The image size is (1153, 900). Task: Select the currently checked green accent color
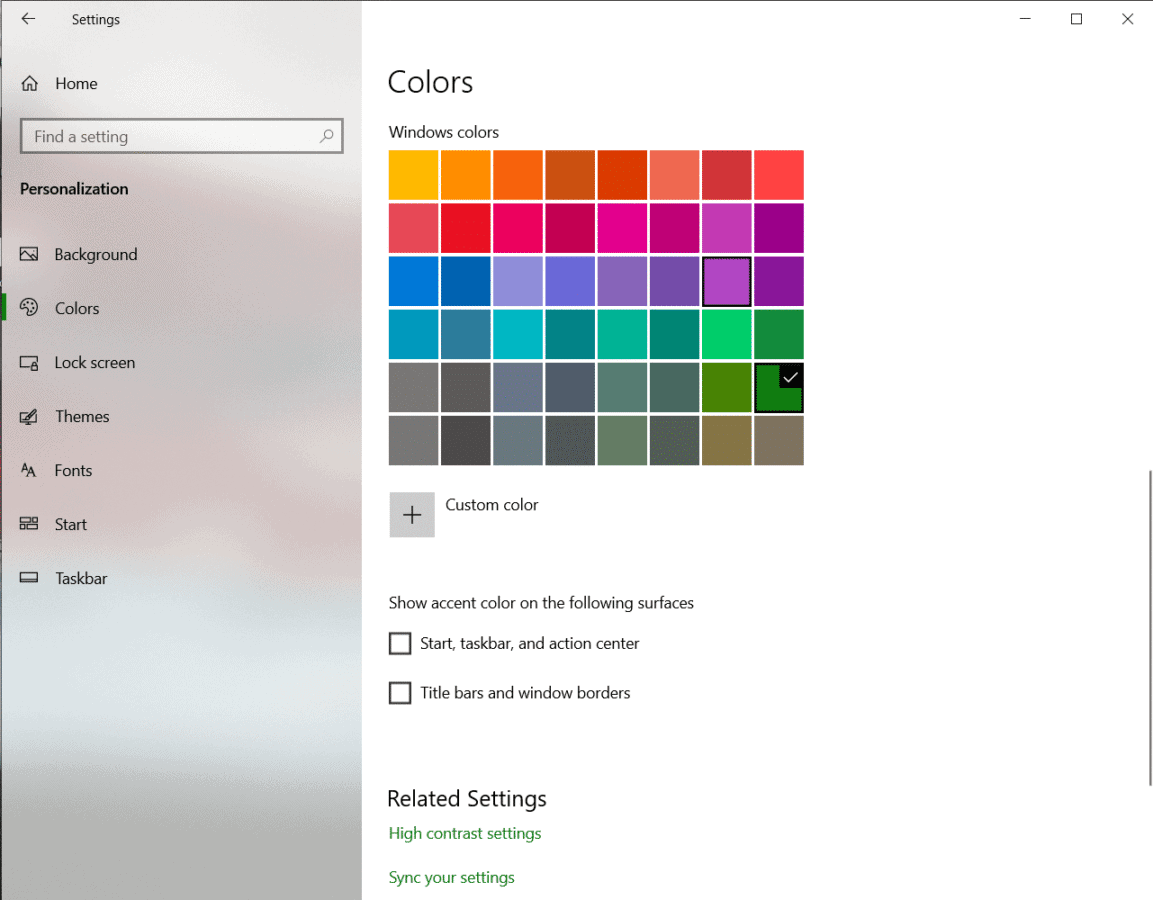point(778,387)
